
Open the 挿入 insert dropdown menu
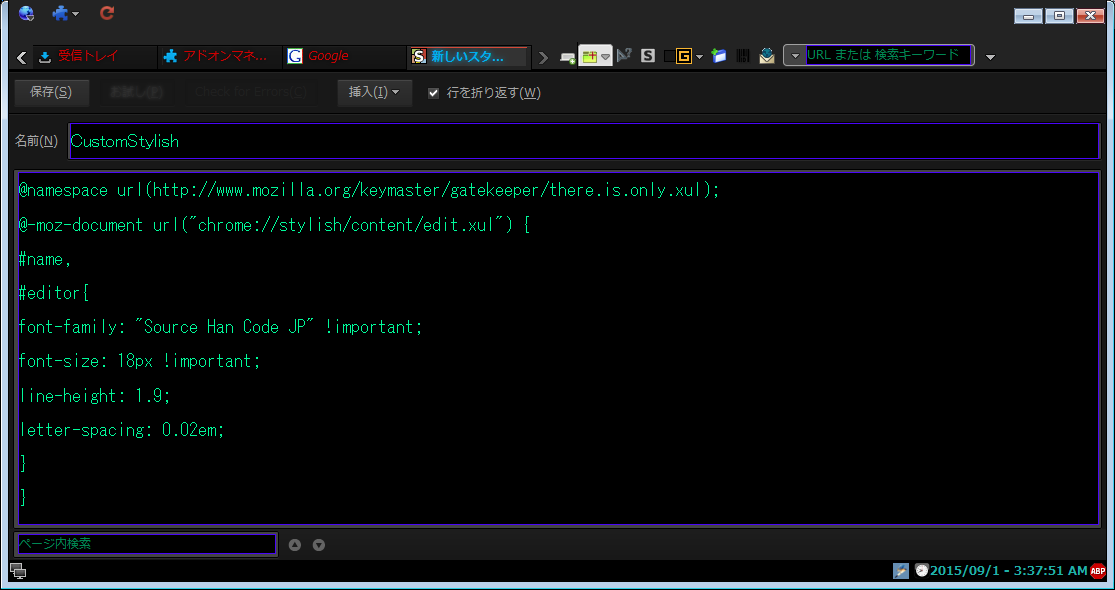pos(374,93)
